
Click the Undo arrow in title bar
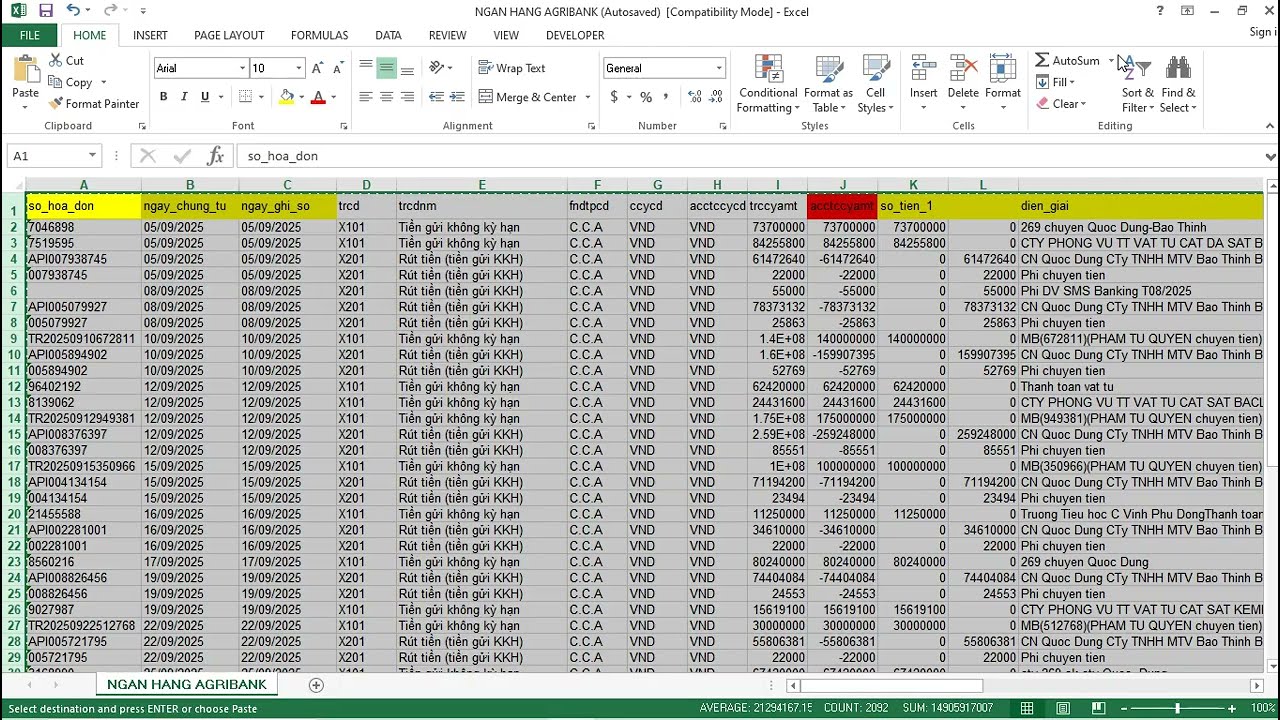[73, 11]
